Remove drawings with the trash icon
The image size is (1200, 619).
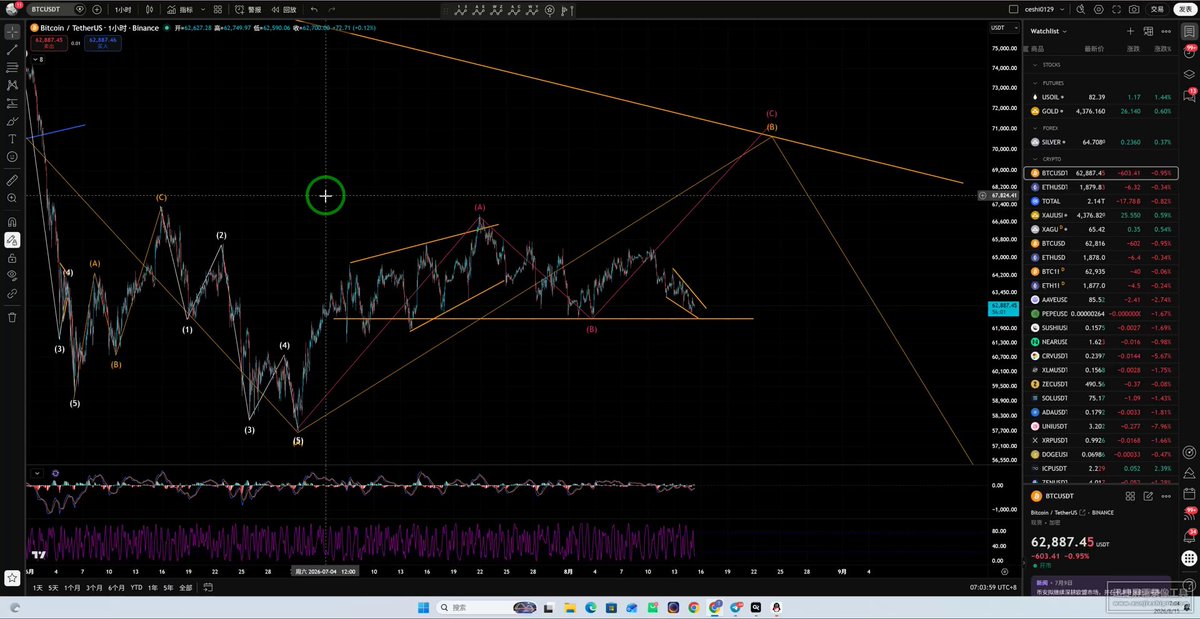(12, 317)
